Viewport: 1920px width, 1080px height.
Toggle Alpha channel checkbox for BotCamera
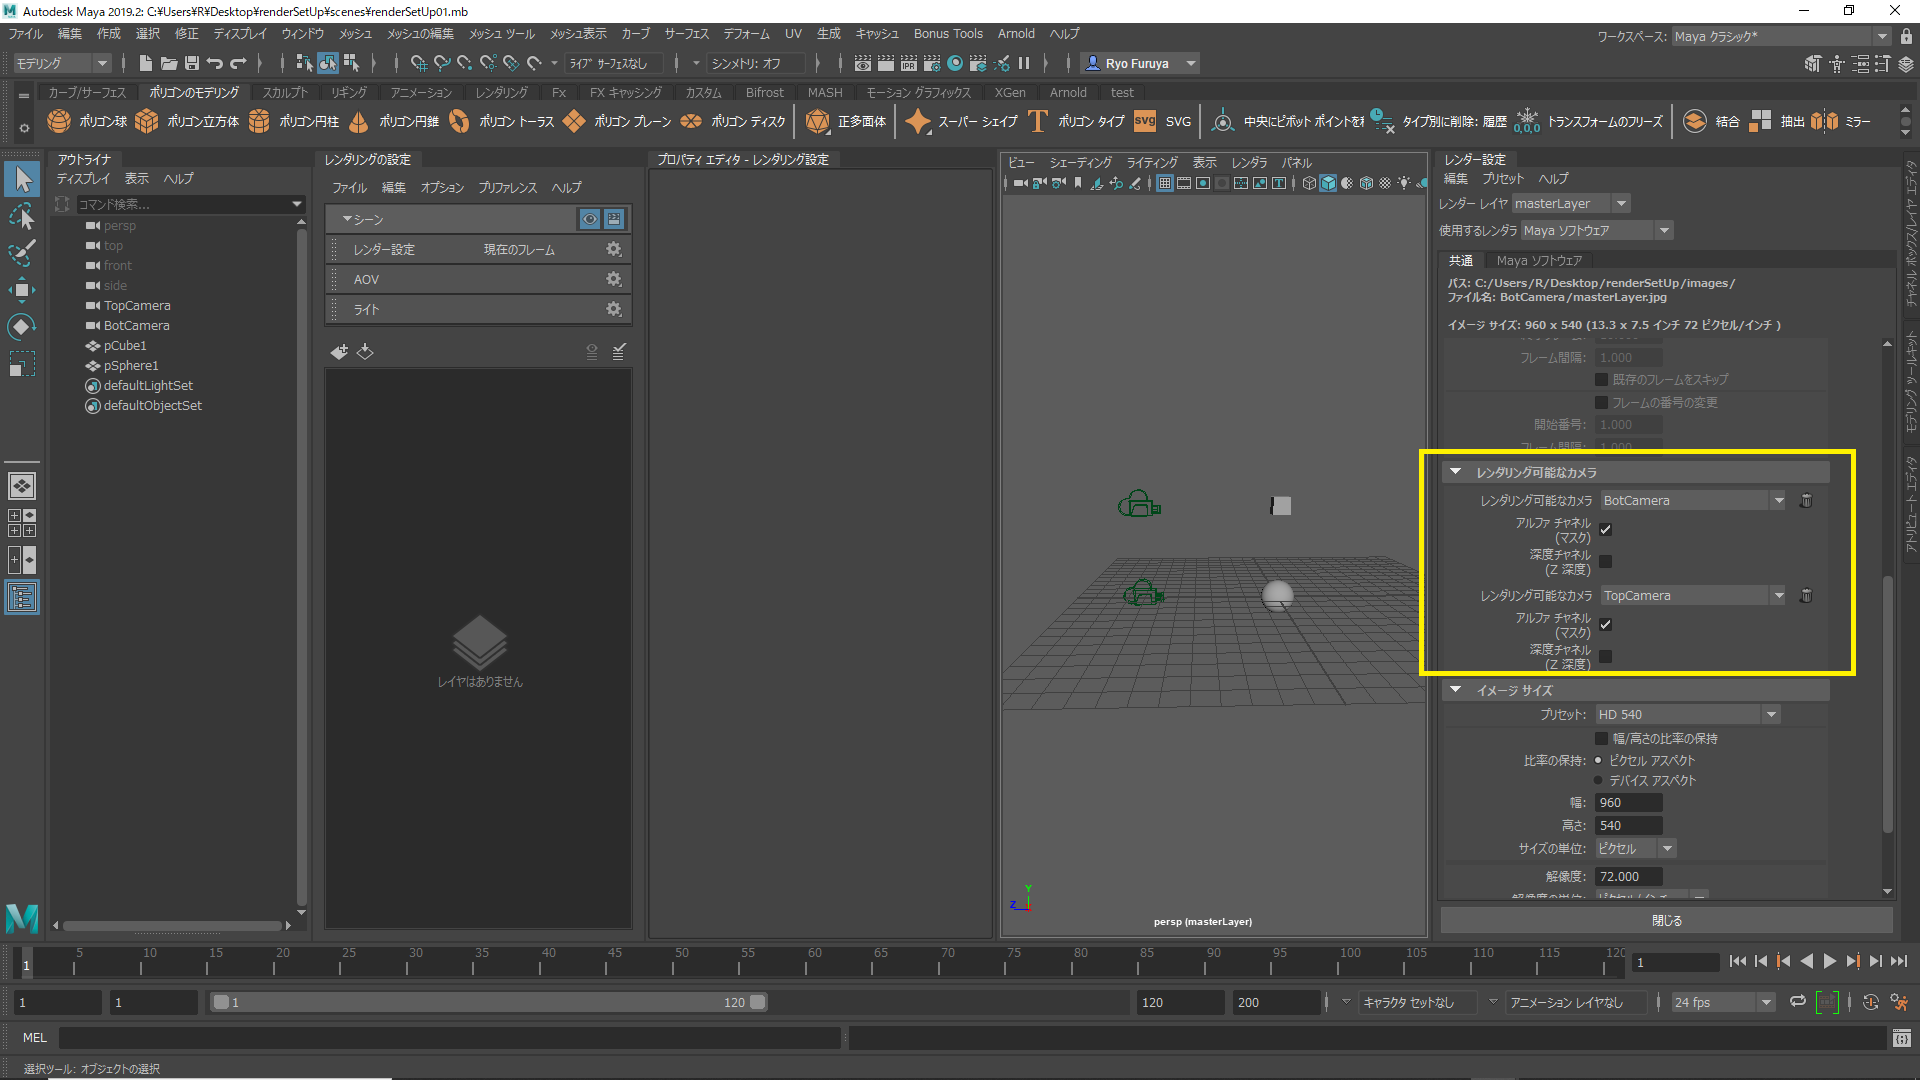click(1605, 530)
